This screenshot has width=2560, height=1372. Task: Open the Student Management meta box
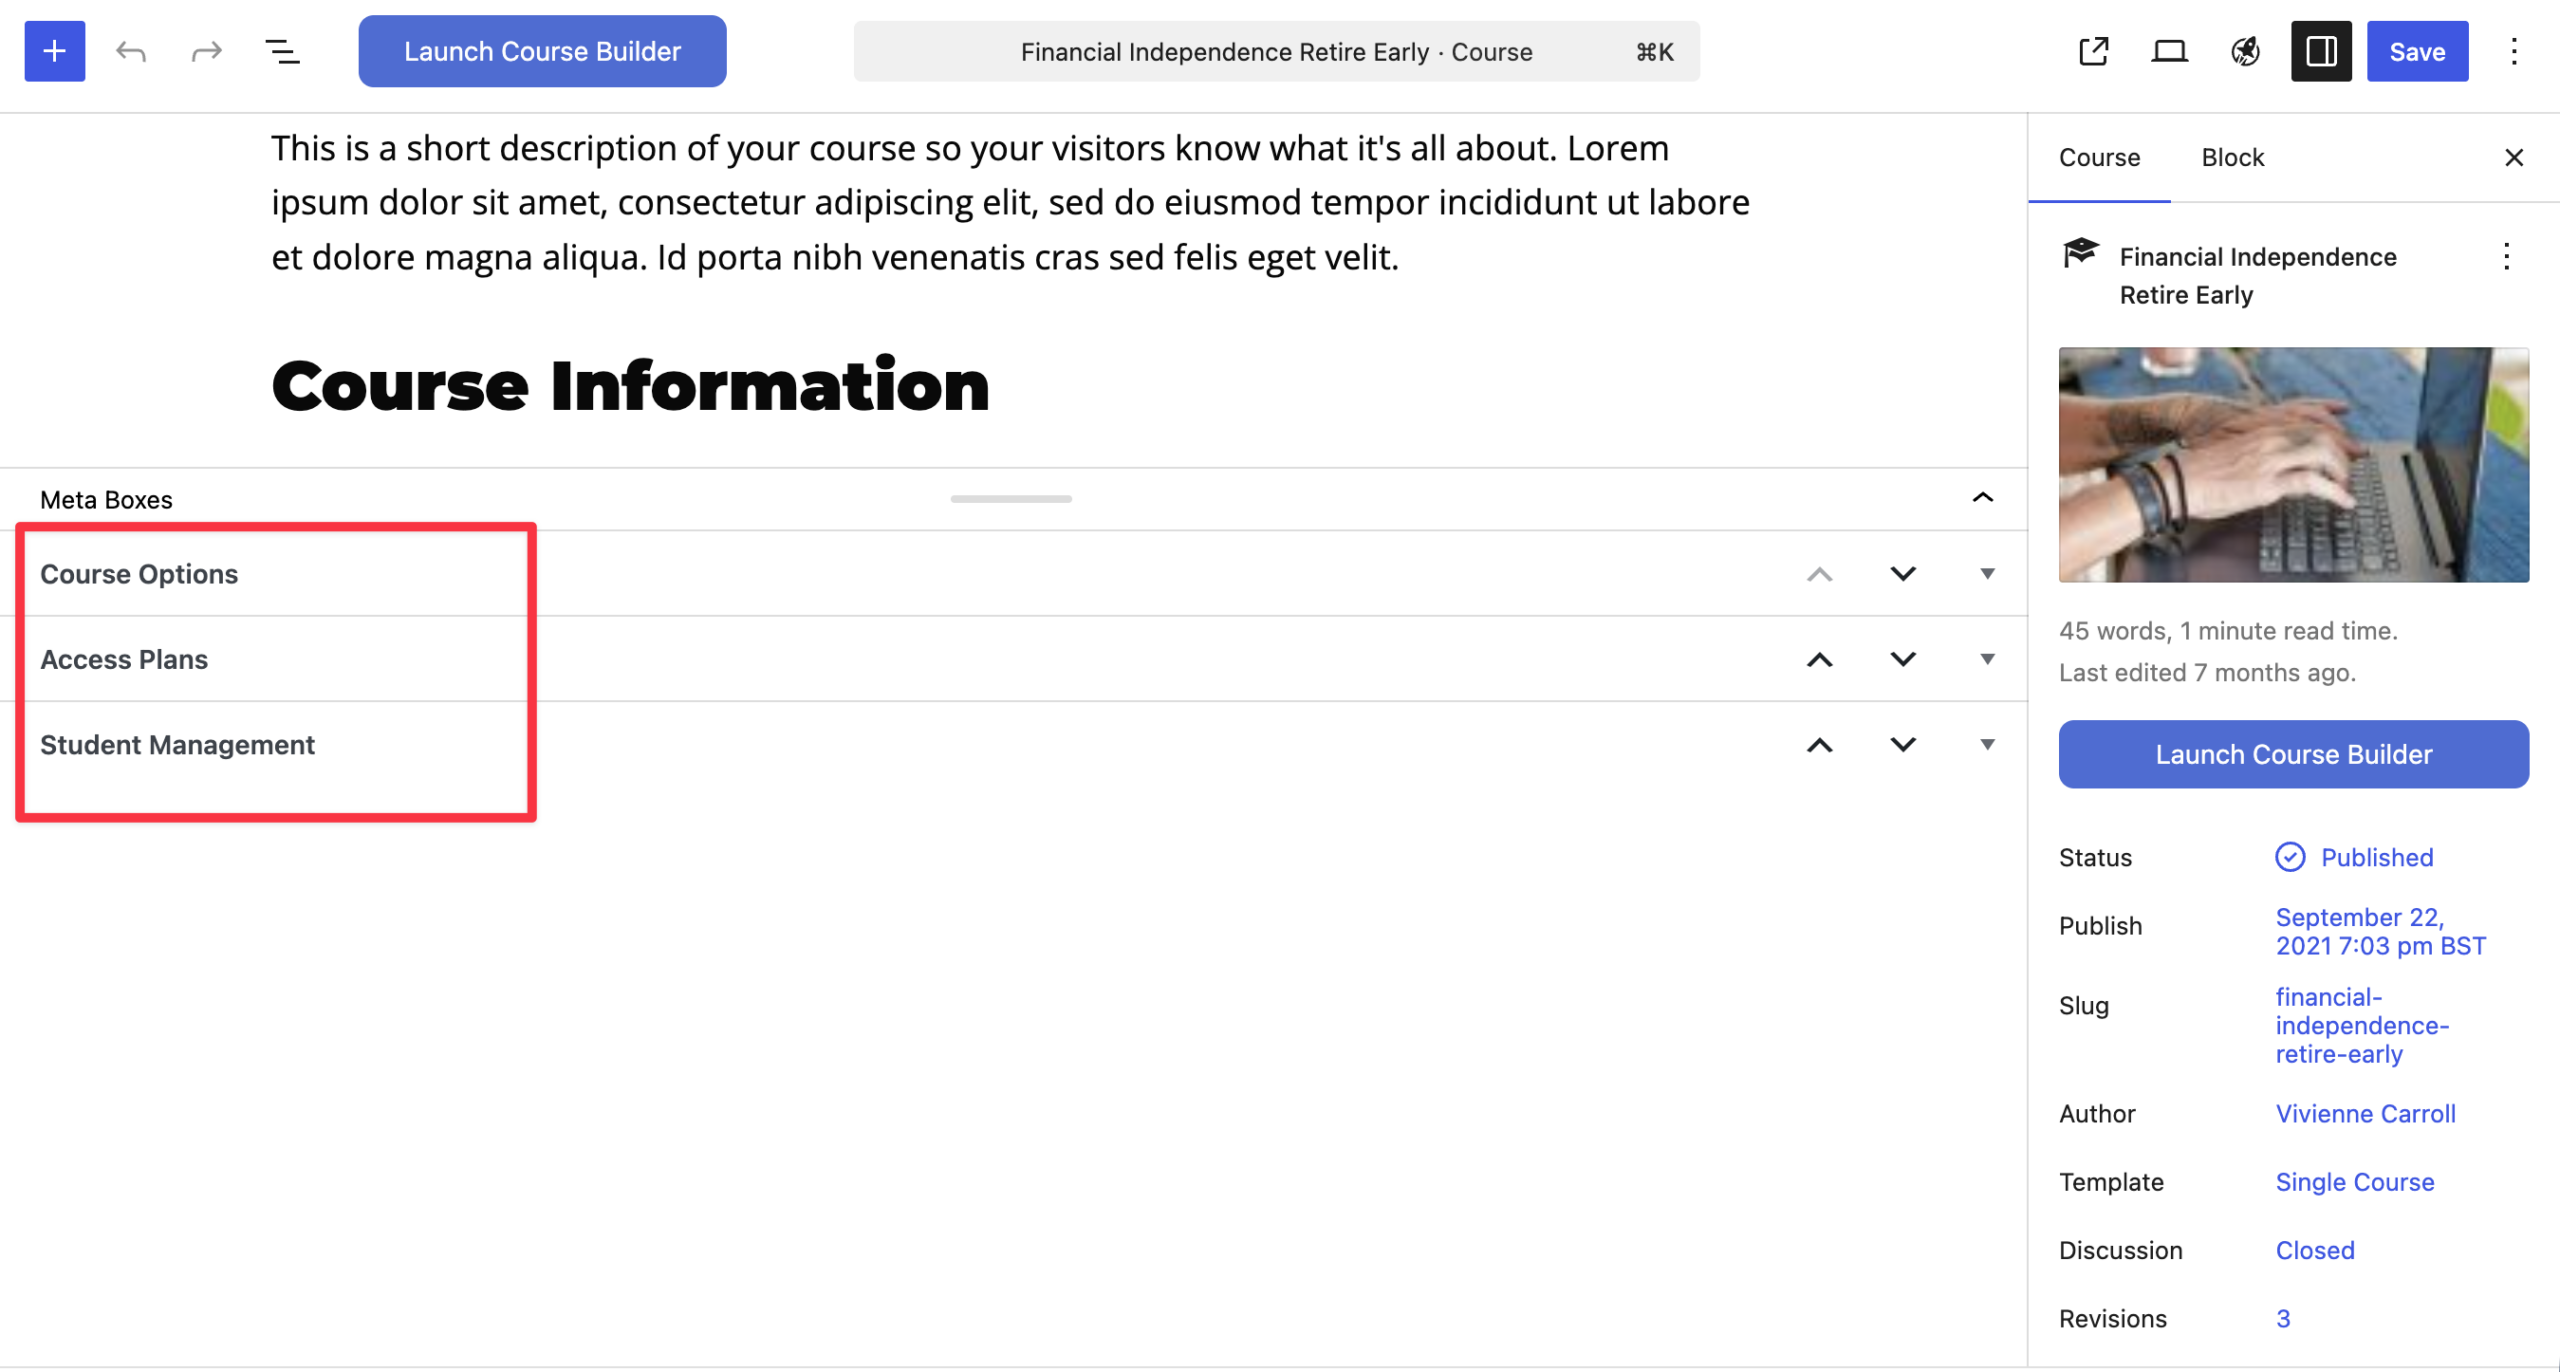point(177,744)
